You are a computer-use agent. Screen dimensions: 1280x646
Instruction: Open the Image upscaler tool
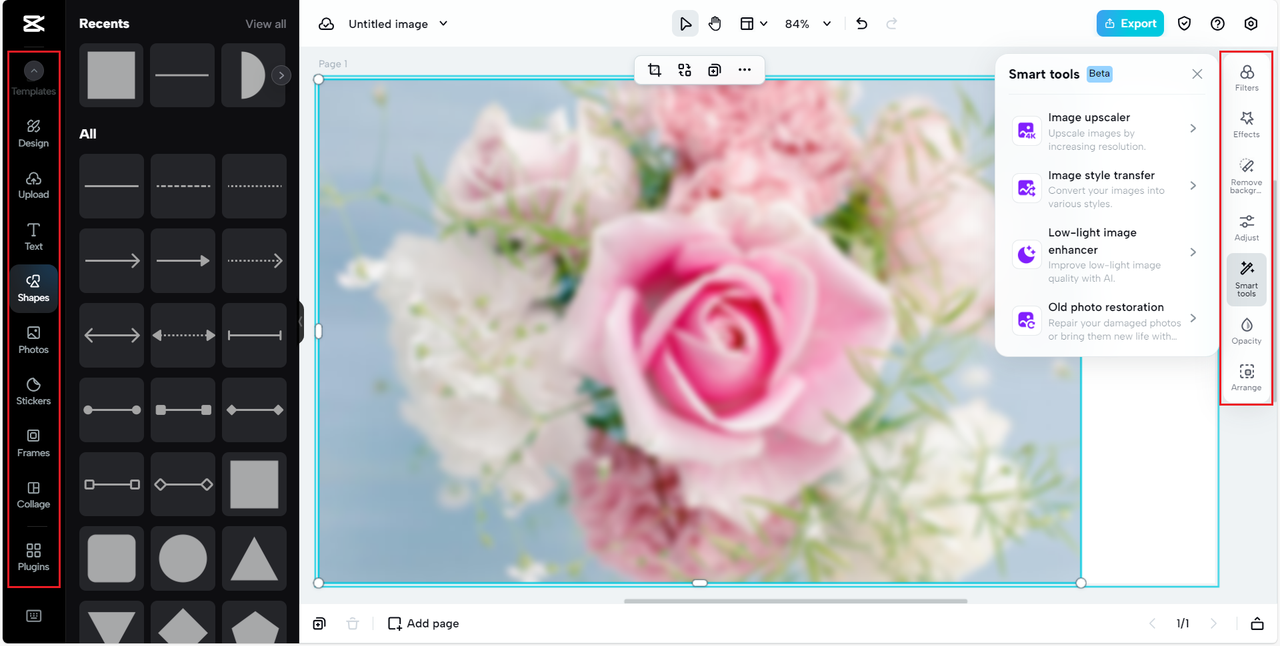tap(1106, 131)
